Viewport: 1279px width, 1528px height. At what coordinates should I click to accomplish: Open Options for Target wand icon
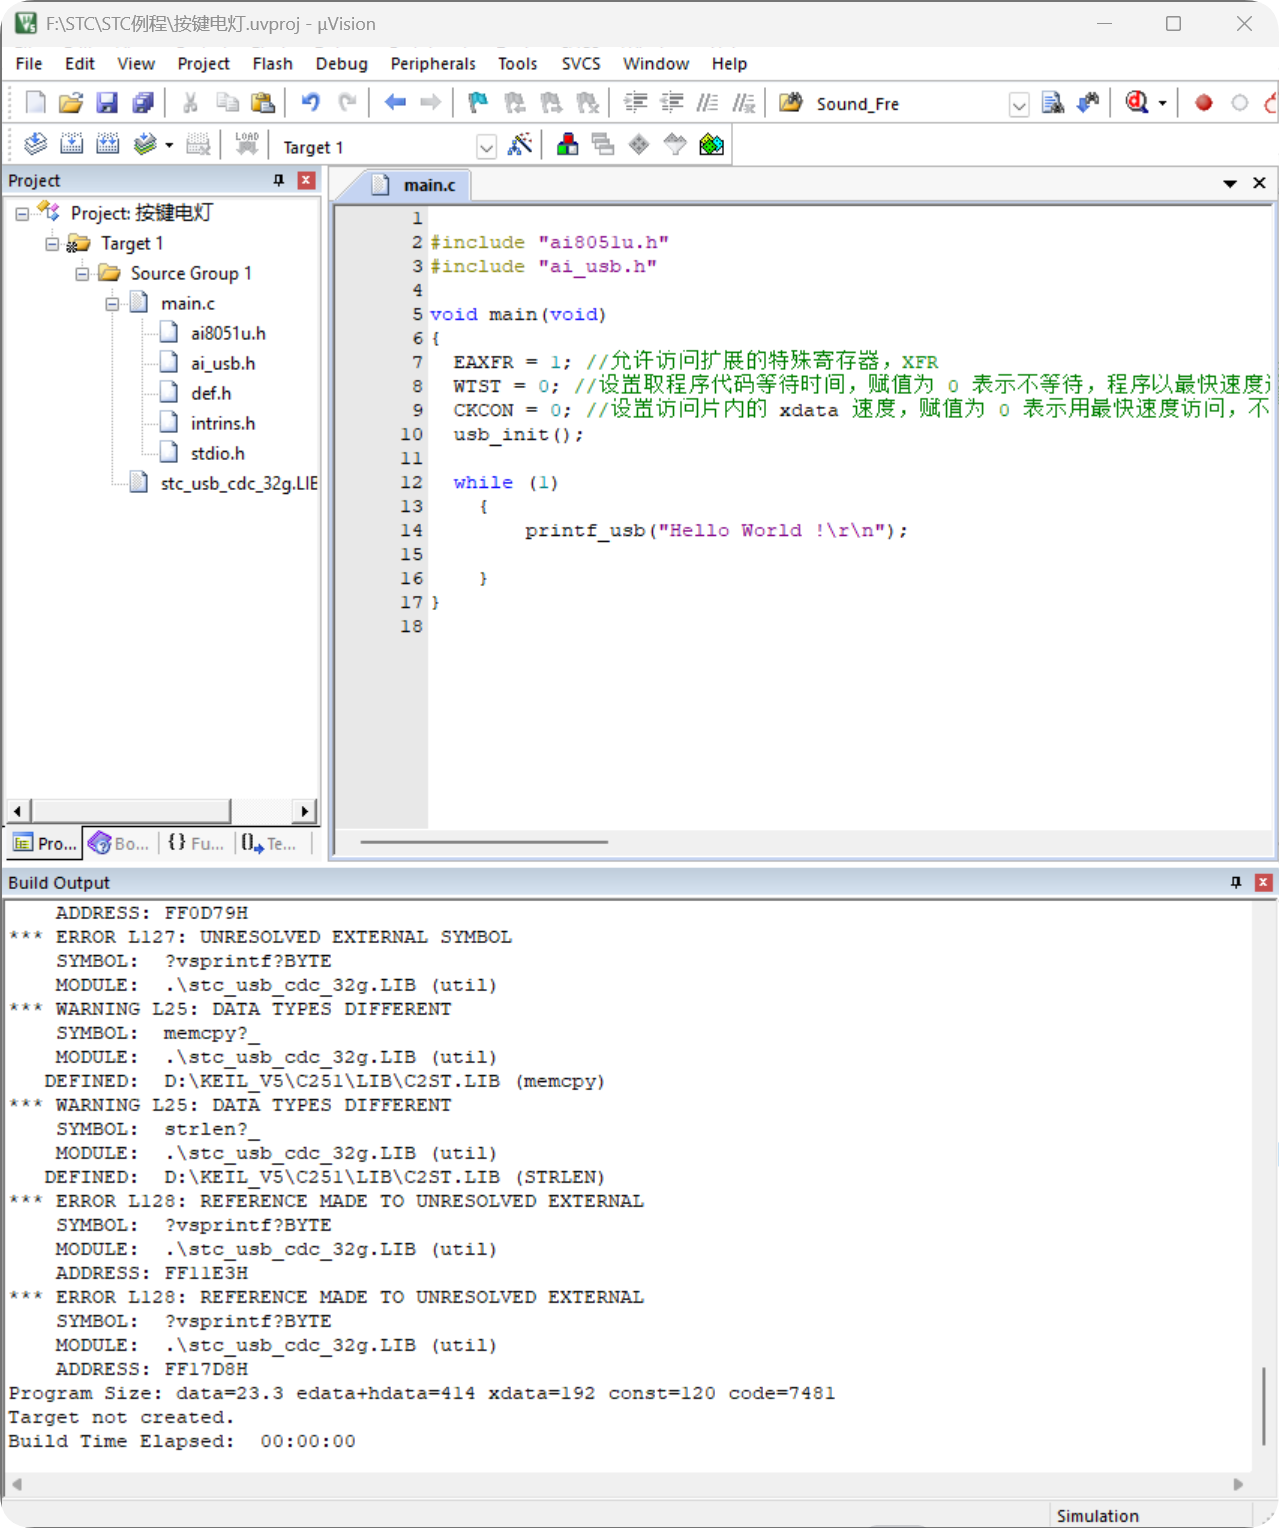tap(520, 145)
